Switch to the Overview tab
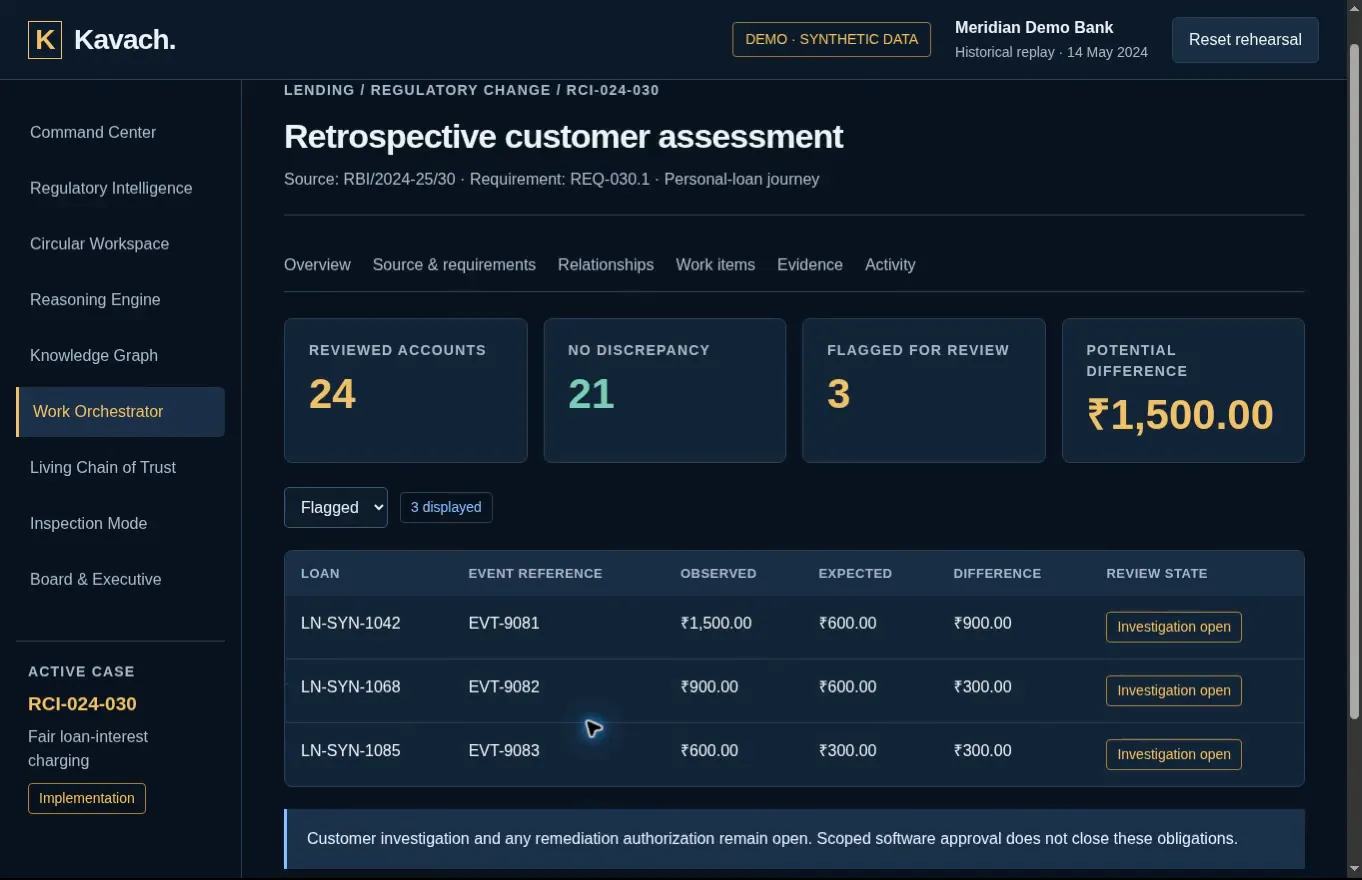This screenshot has width=1362, height=880. click(x=317, y=265)
